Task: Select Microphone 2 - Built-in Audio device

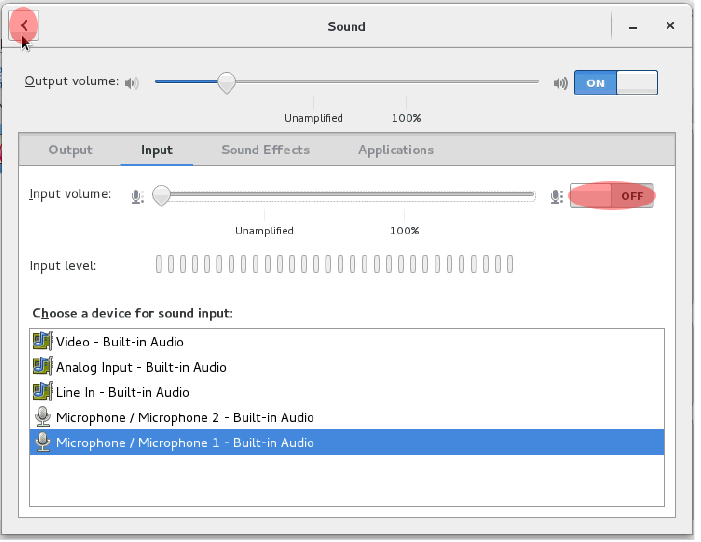Action: click(347, 417)
